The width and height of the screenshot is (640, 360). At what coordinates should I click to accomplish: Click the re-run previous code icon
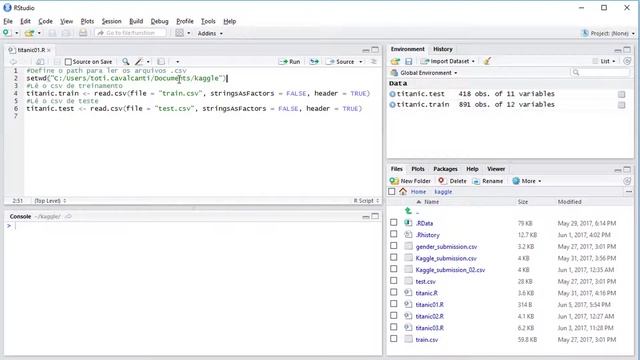click(x=314, y=62)
